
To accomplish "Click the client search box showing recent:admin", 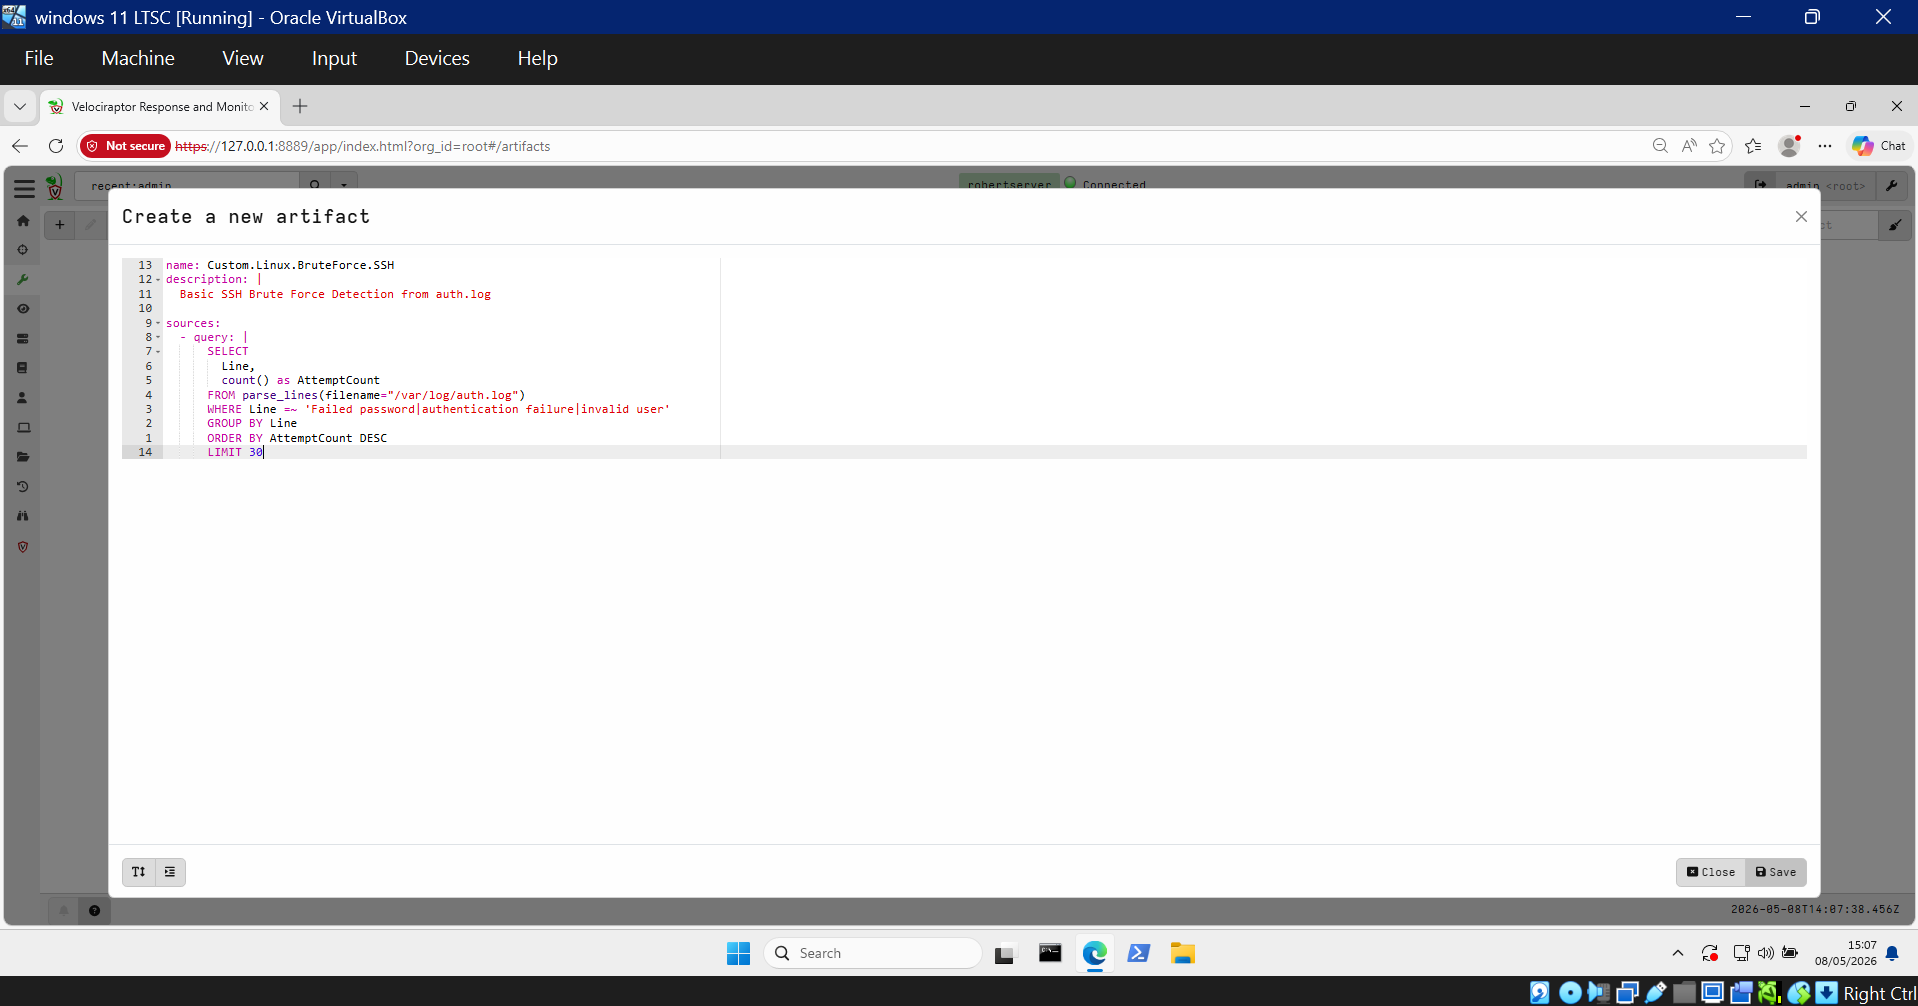I will point(187,184).
